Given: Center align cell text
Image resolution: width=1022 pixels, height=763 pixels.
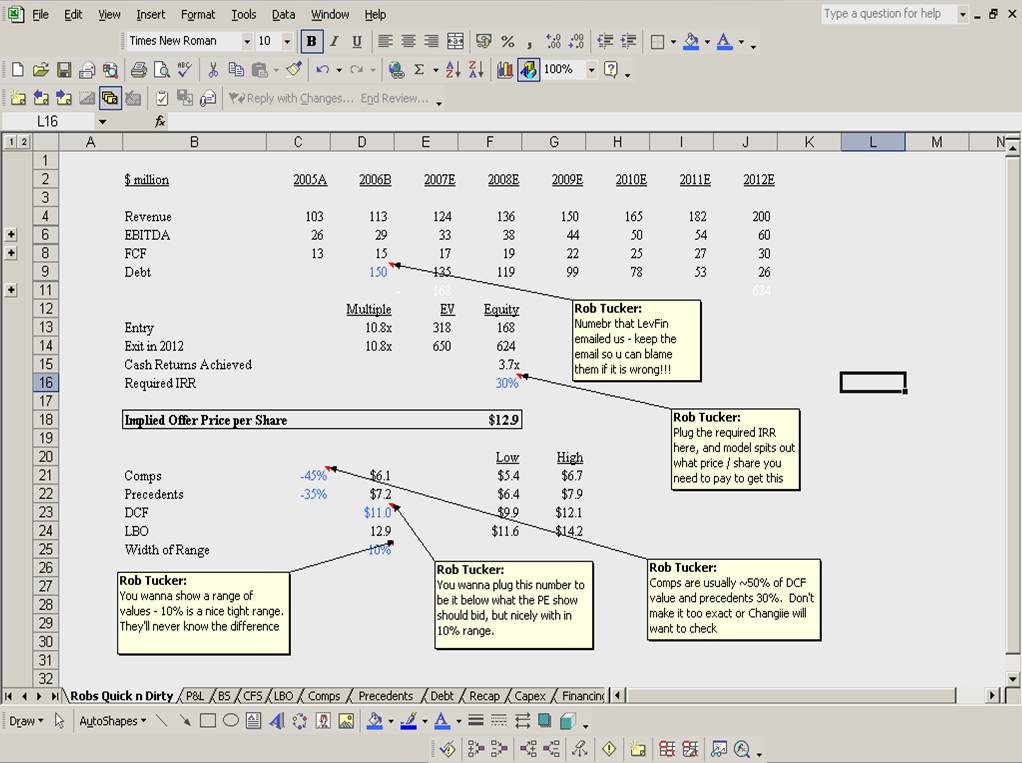Looking at the screenshot, I should point(408,42).
